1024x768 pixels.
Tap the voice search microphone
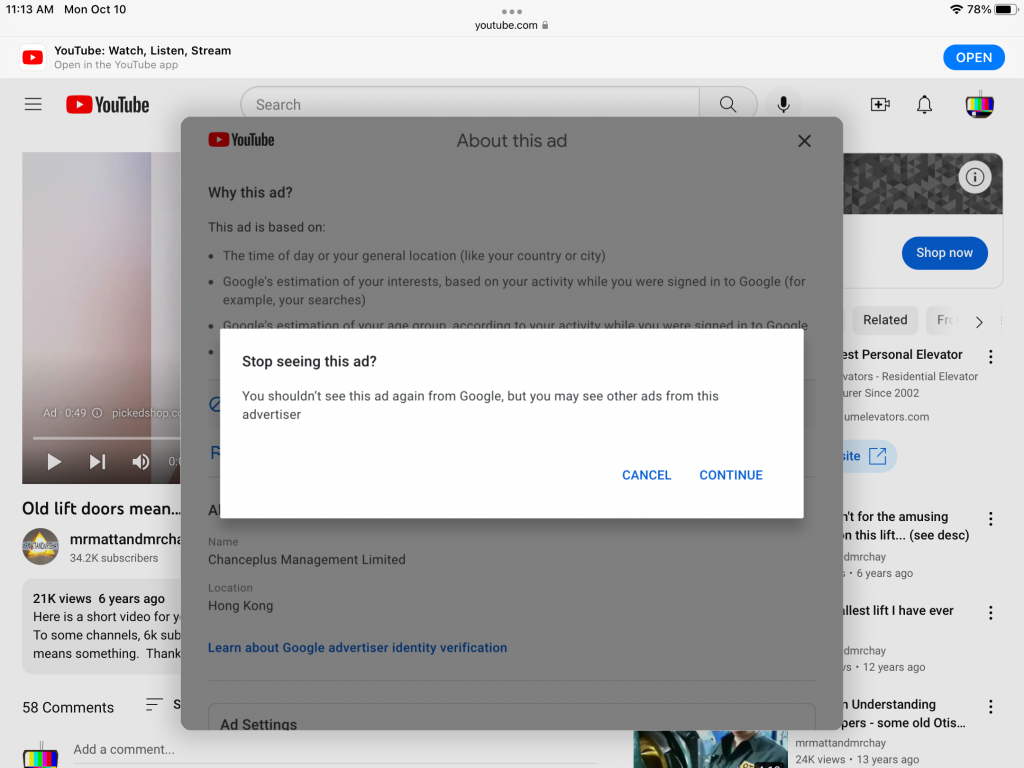pos(783,105)
